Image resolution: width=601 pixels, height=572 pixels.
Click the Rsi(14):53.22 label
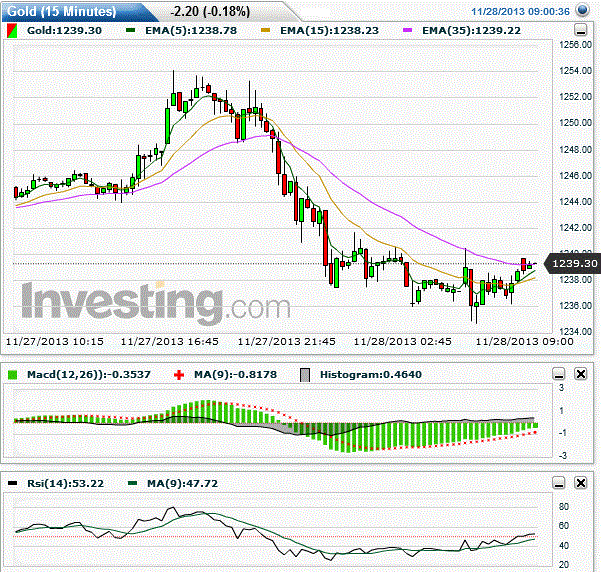click(66, 483)
